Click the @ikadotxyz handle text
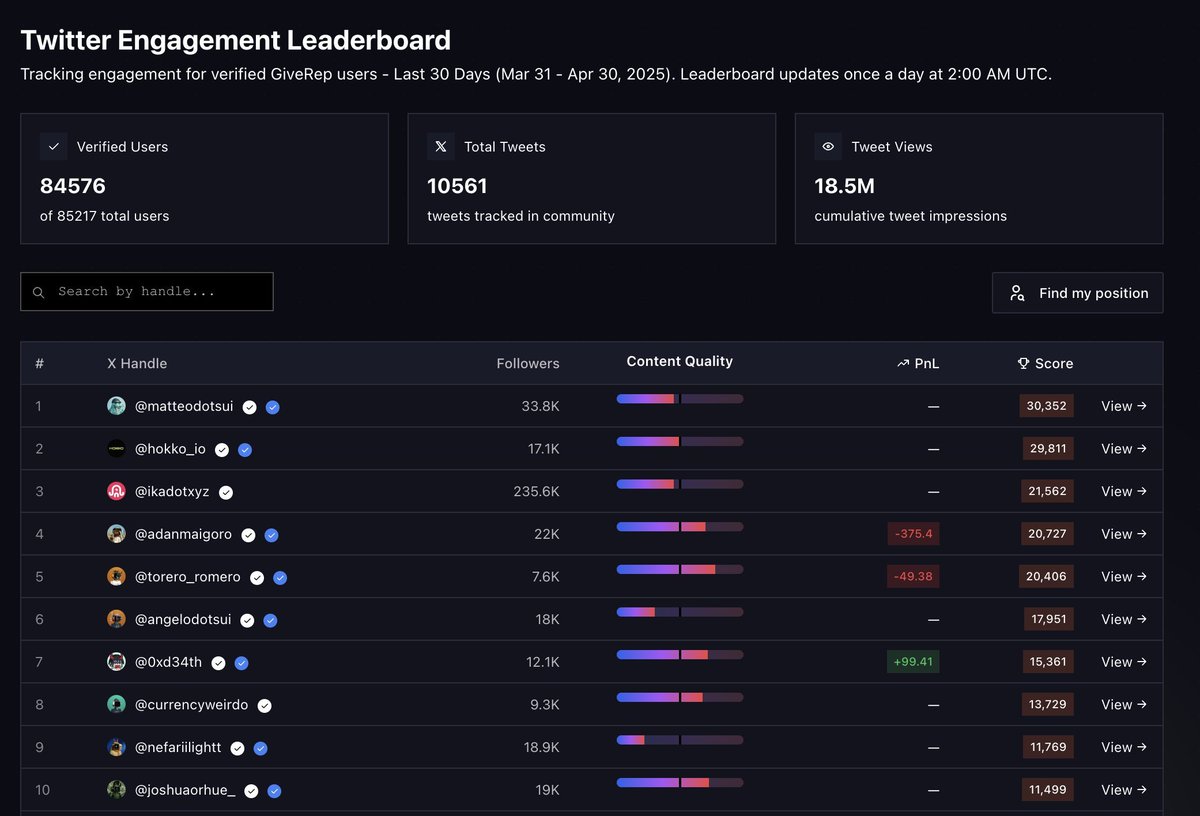Viewport: 1200px width, 816px height. click(172, 491)
